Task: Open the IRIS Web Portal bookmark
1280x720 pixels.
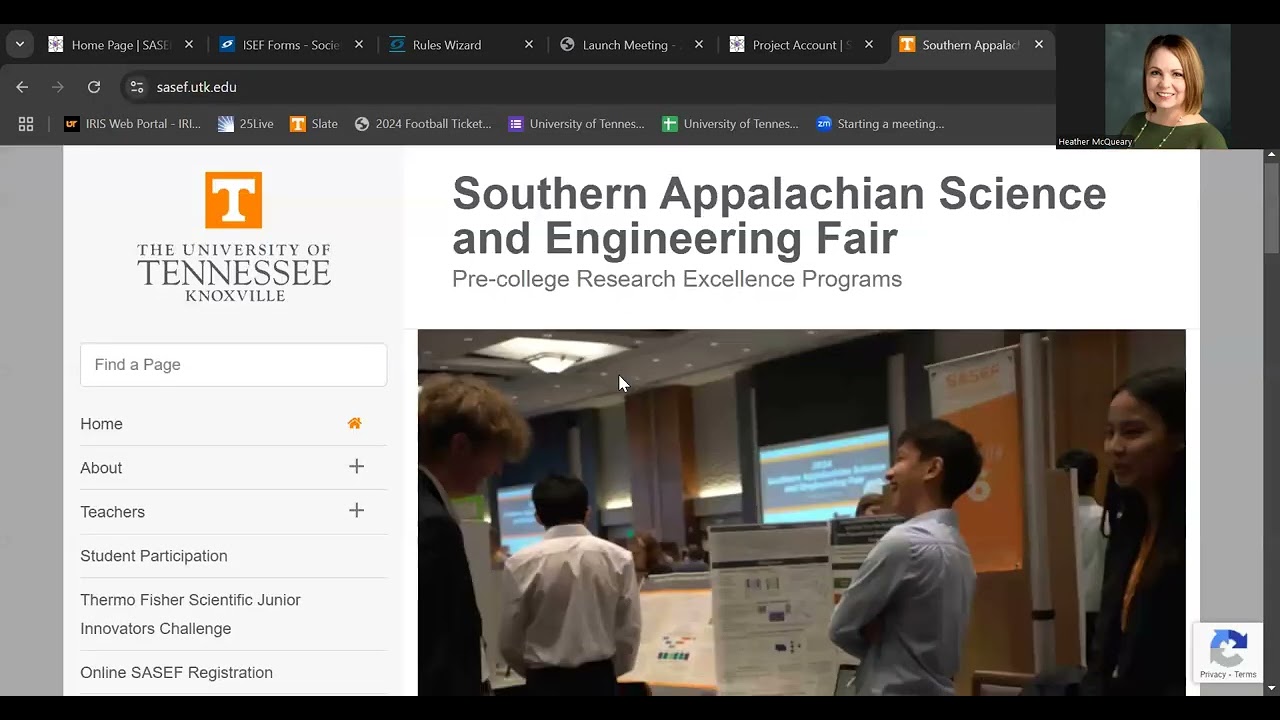Action: coord(132,124)
